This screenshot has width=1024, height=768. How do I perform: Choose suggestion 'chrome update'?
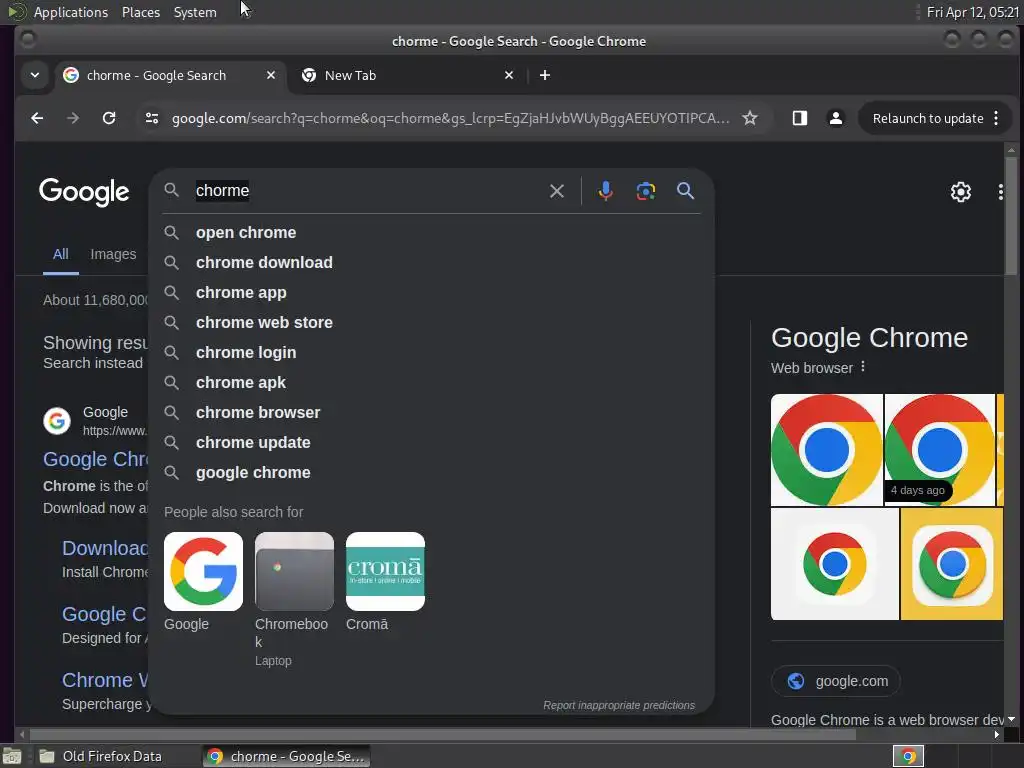(x=431, y=443)
